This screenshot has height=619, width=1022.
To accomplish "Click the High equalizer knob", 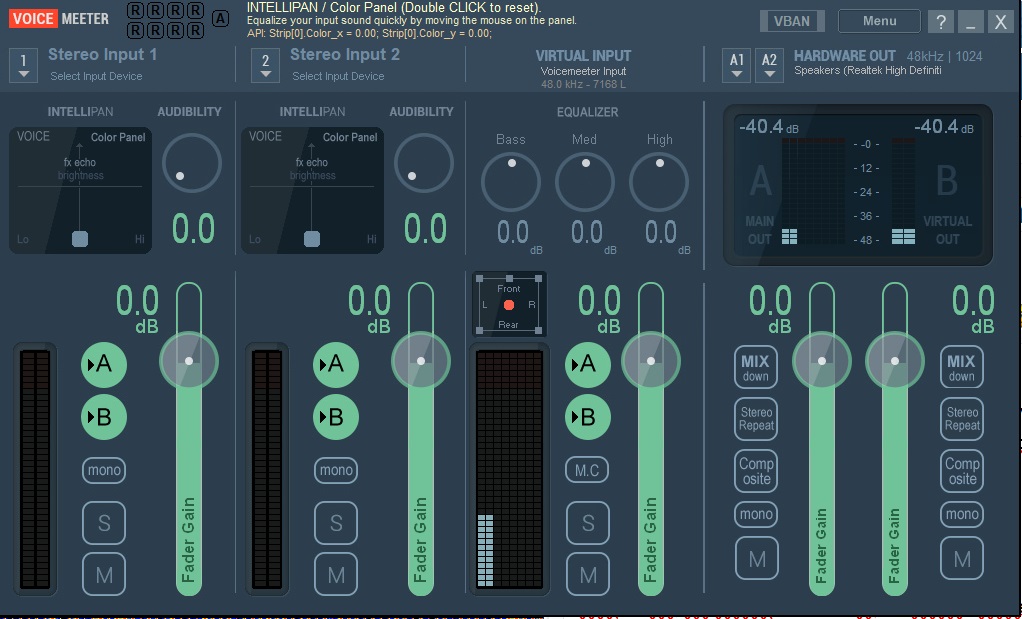I will pos(659,182).
